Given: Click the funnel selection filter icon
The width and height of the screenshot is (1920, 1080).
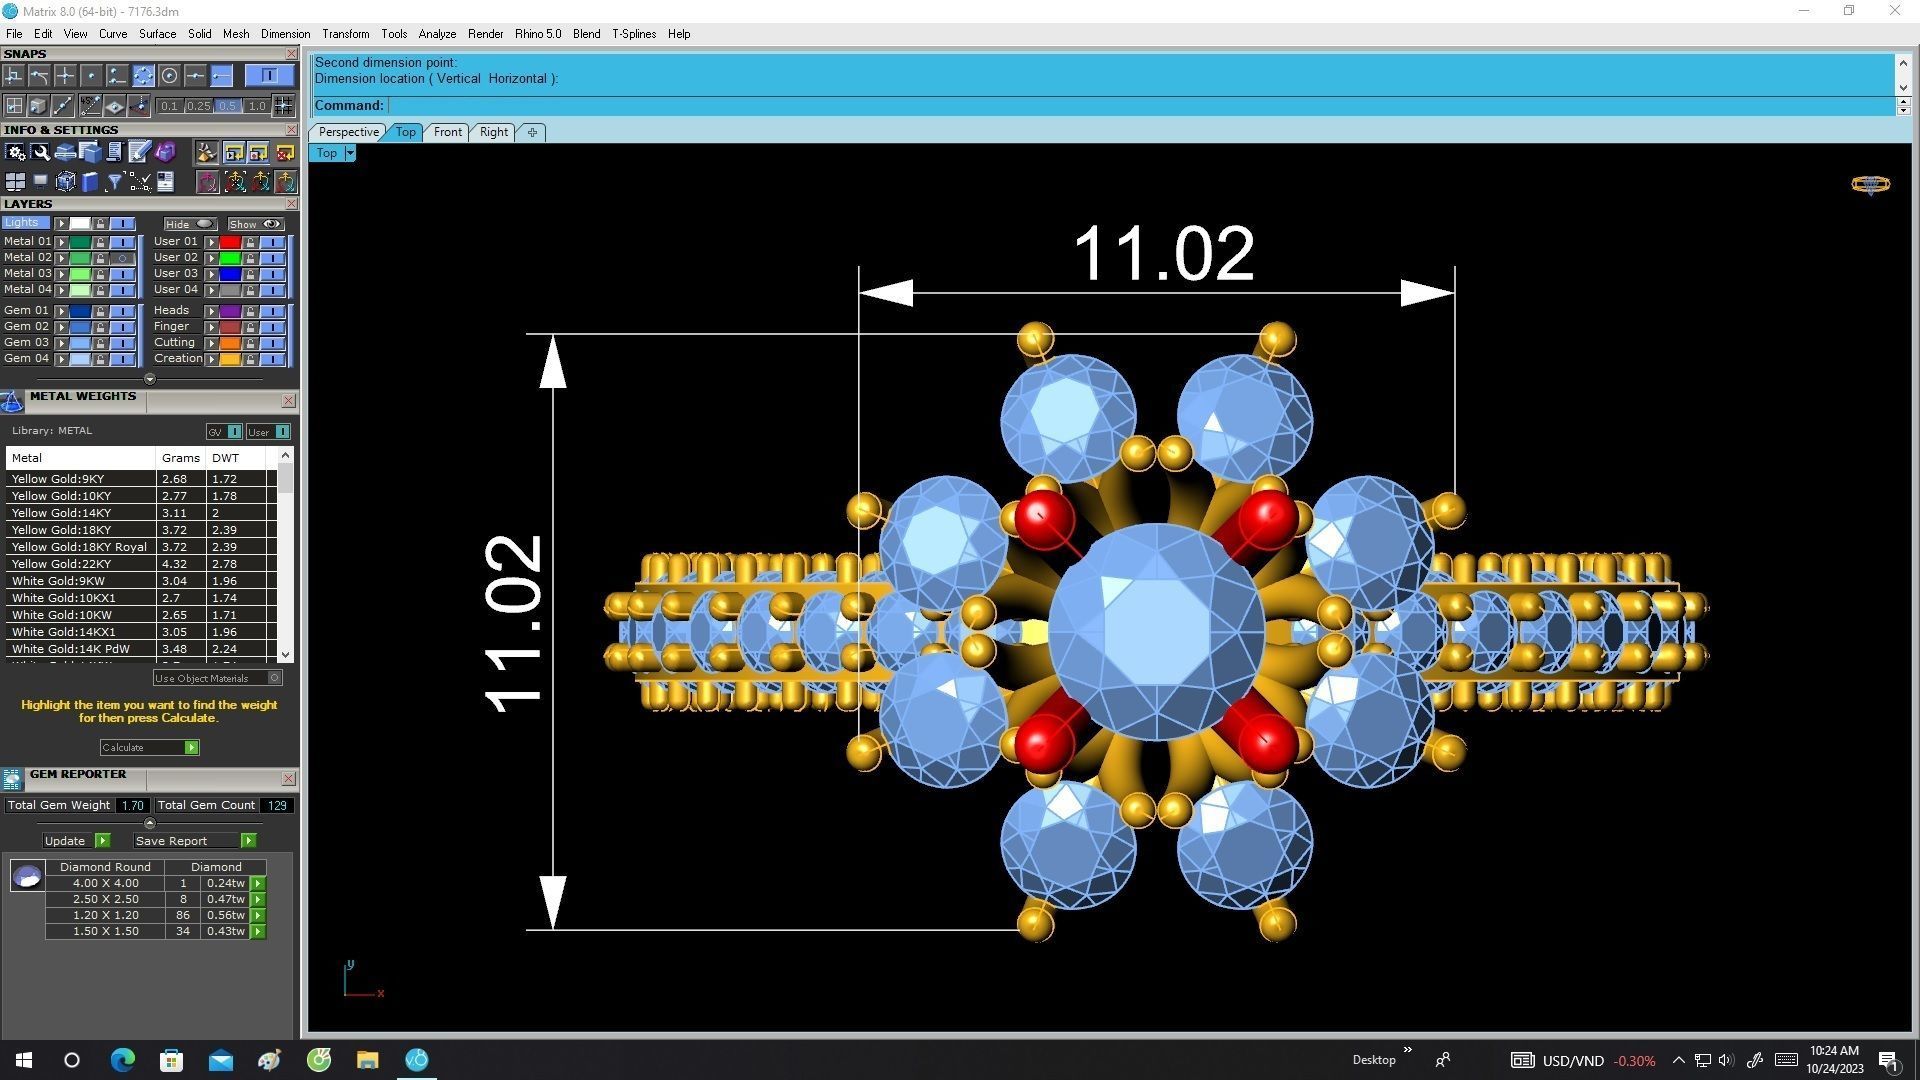Looking at the screenshot, I should pos(114,182).
